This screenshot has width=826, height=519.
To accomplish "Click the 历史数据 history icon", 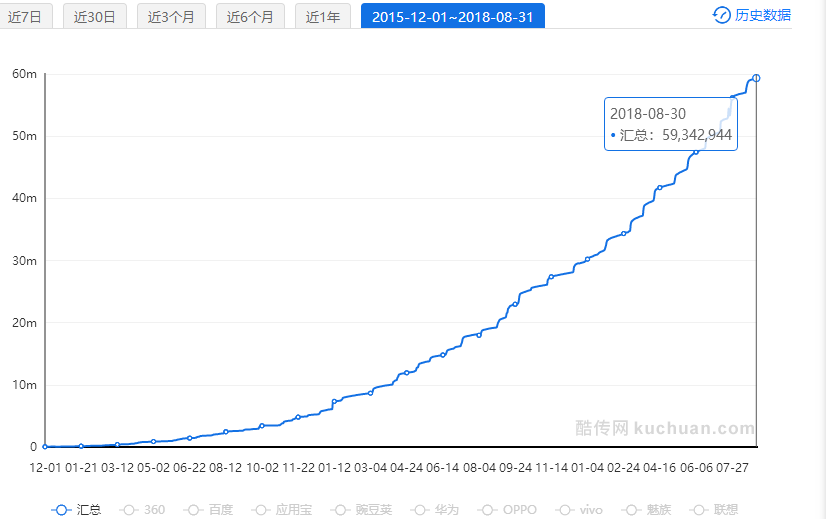I will pyautogui.click(x=721, y=15).
